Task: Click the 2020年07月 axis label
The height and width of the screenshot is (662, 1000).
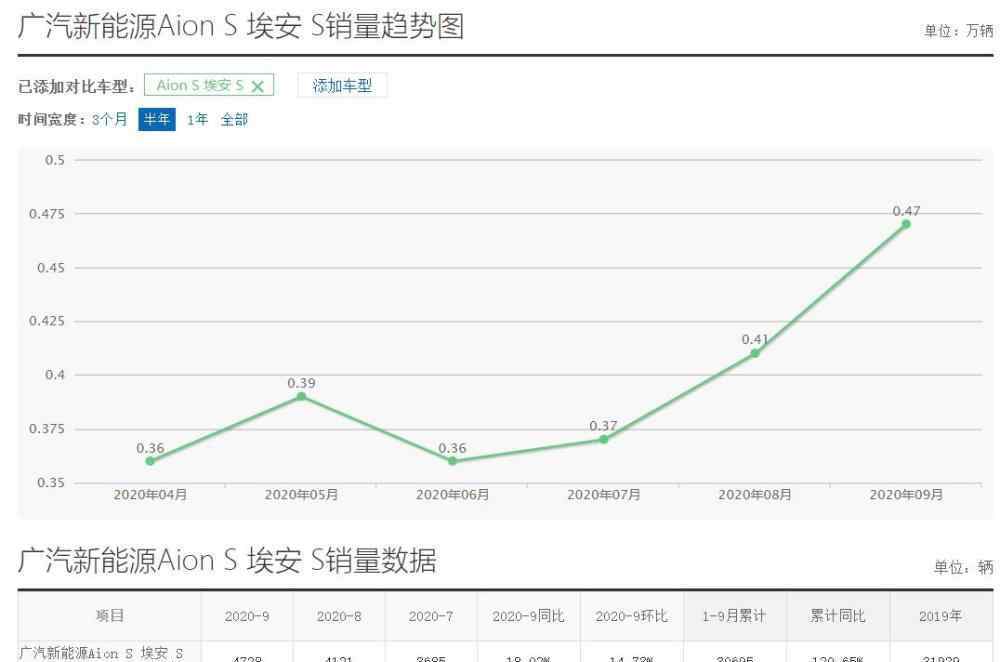Action: (603, 494)
